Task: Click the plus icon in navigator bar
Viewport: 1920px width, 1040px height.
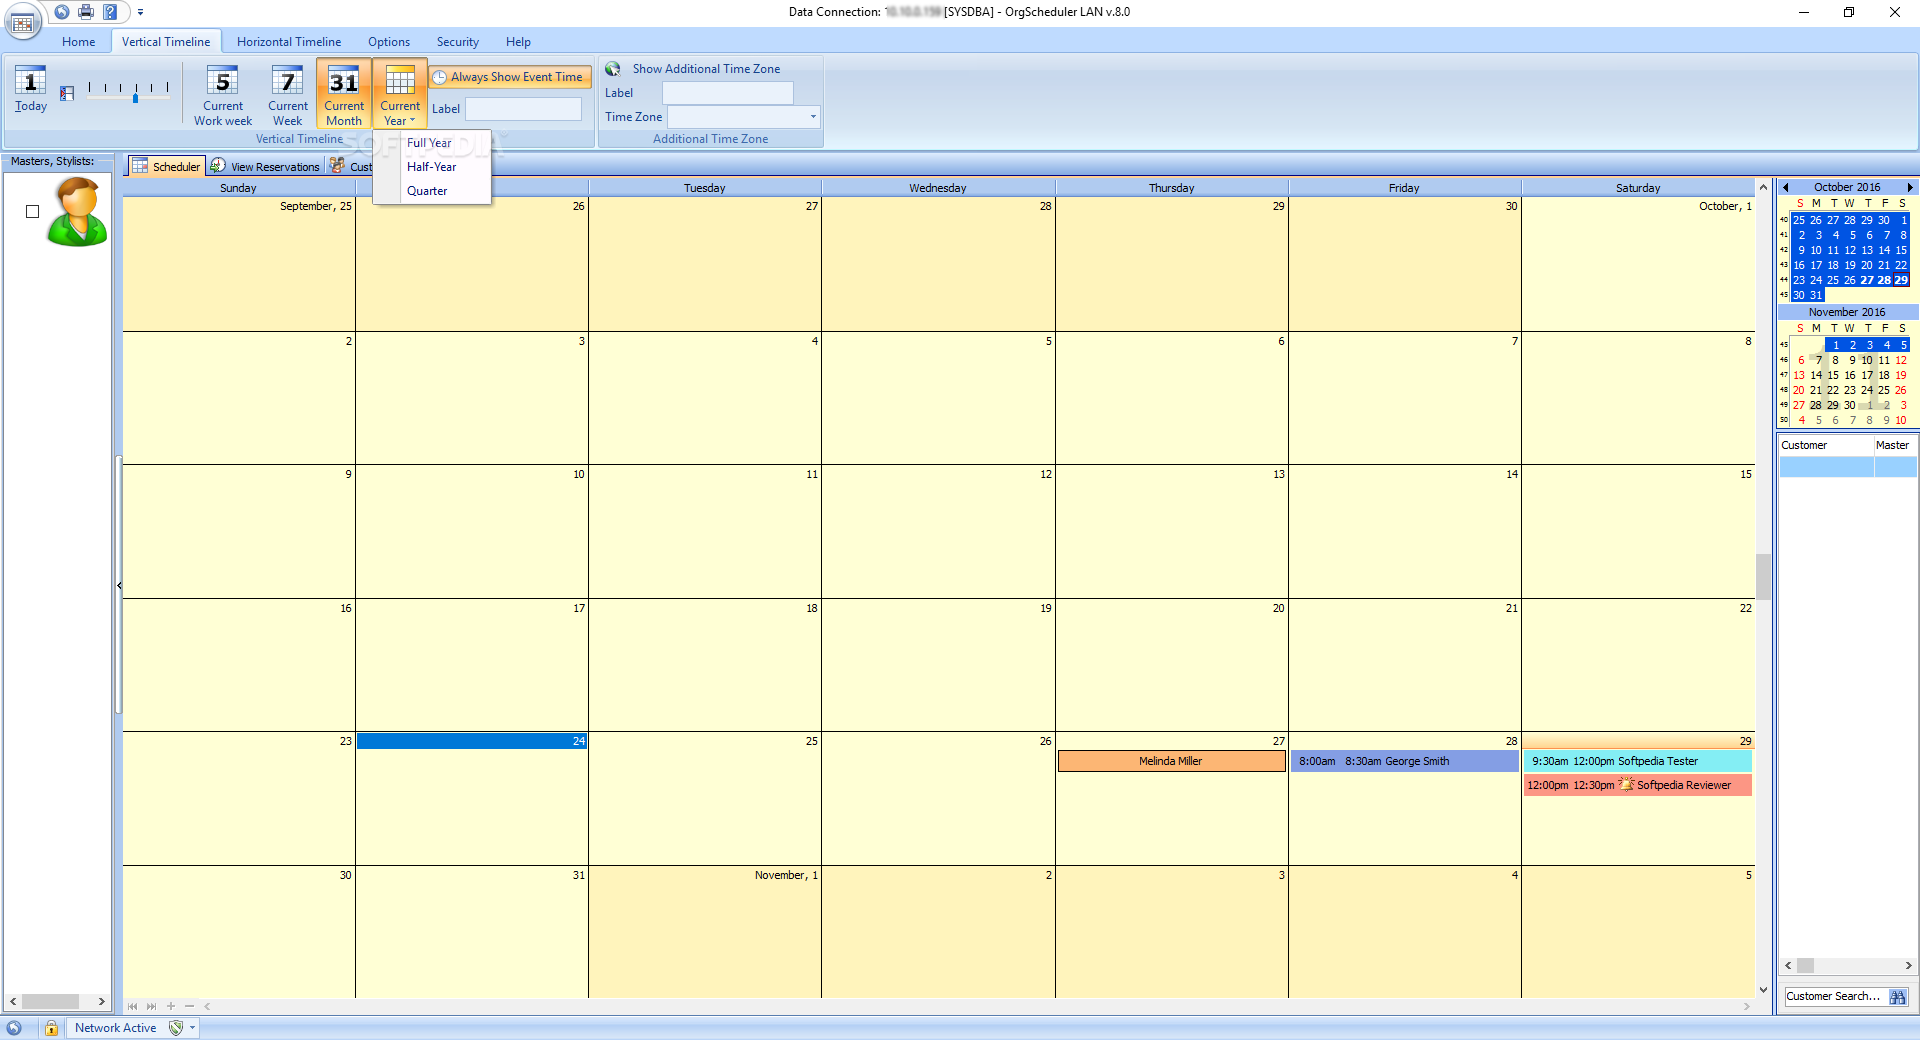Action: point(170,1006)
